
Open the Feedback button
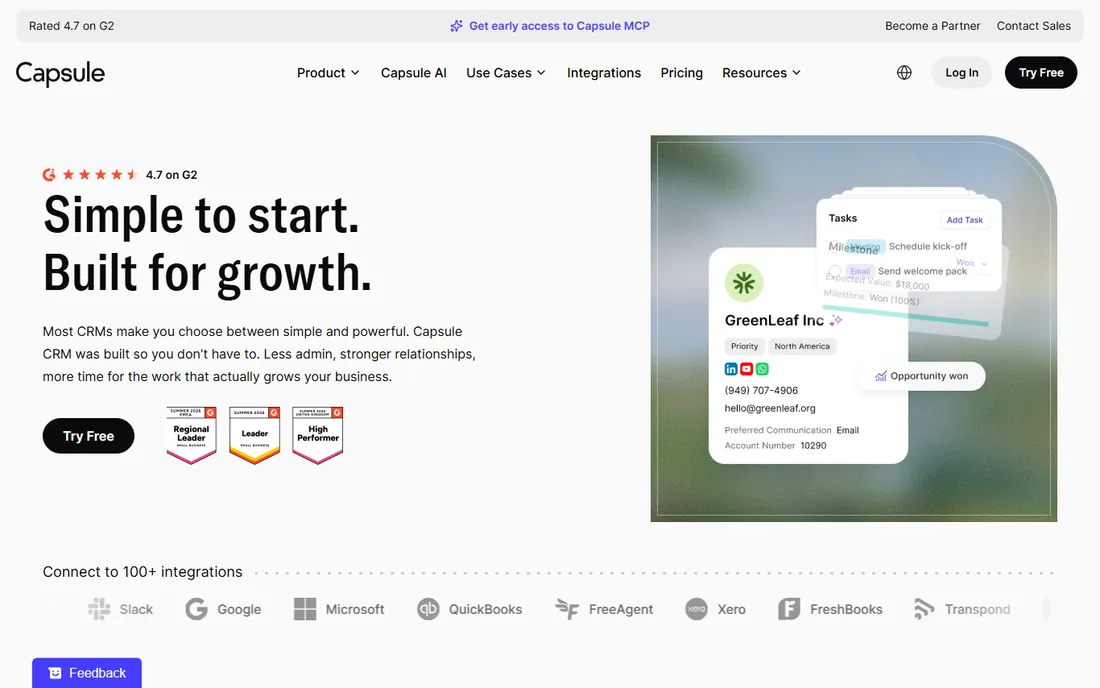tap(87, 673)
